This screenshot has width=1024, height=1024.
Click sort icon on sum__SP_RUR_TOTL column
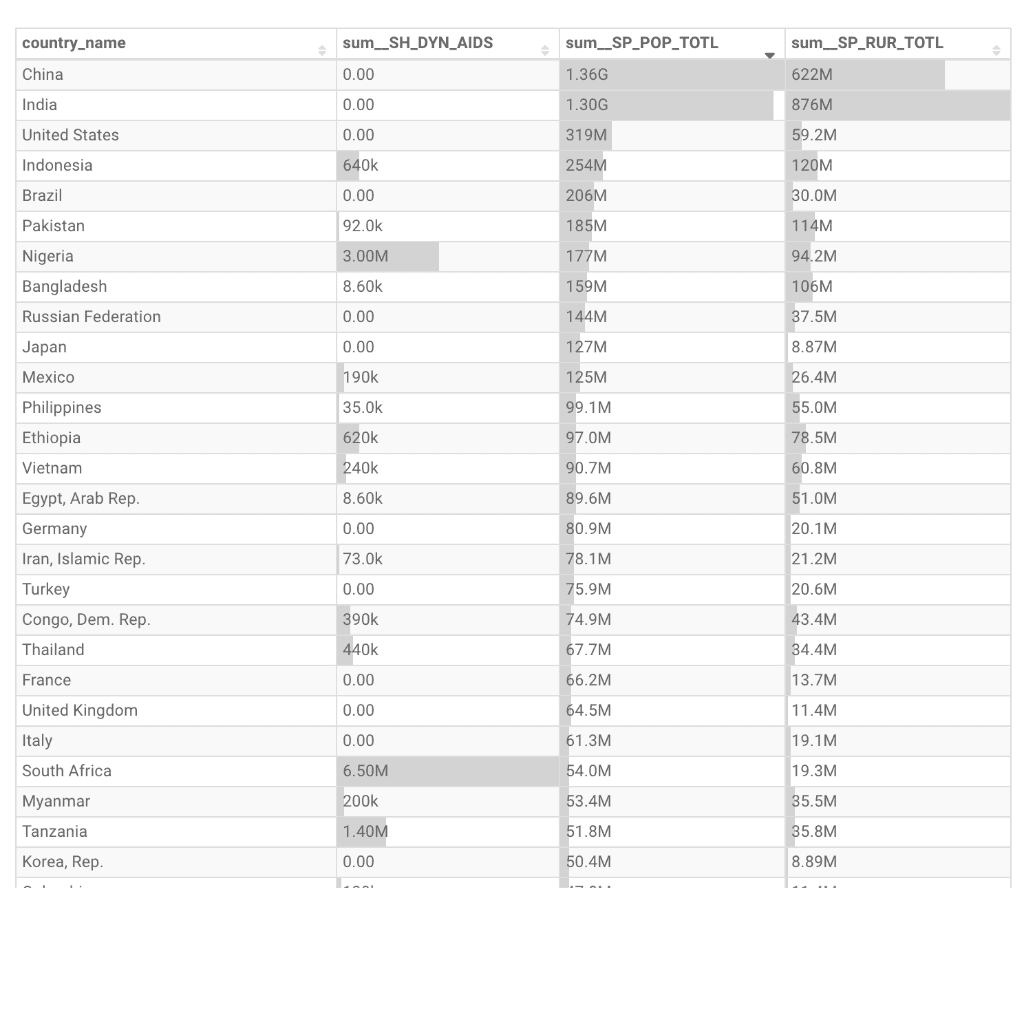(997, 50)
